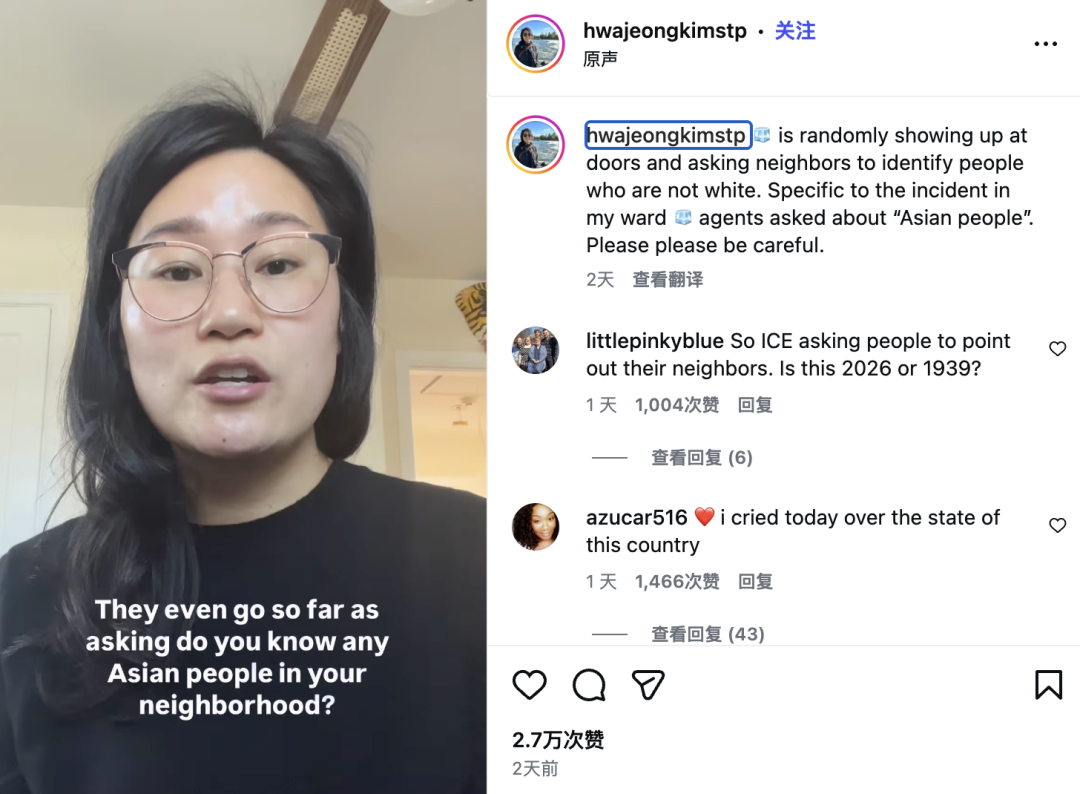View likes list via 2.7万次赞
1080x794 pixels.
558,740
